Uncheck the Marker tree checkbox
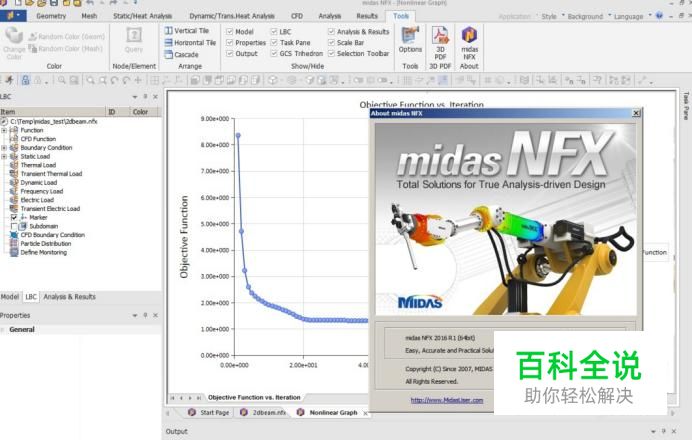This screenshot has width=692, height=440. (14, 218)
